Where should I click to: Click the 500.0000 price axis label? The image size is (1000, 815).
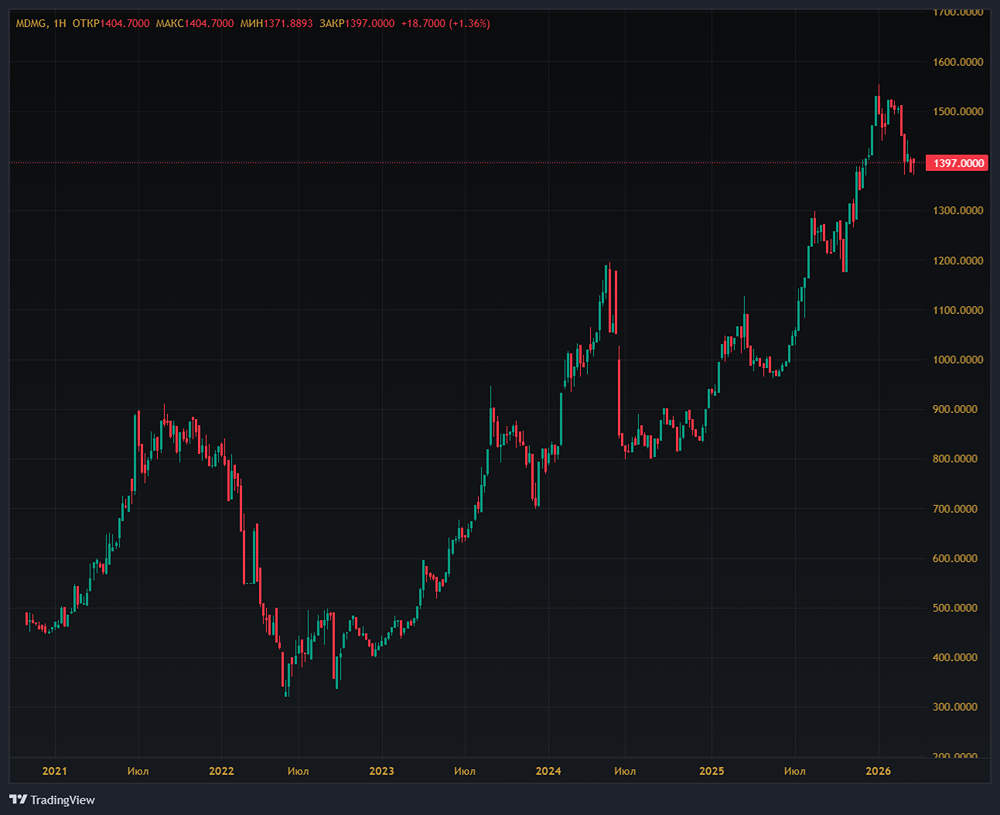click(954, 608)
